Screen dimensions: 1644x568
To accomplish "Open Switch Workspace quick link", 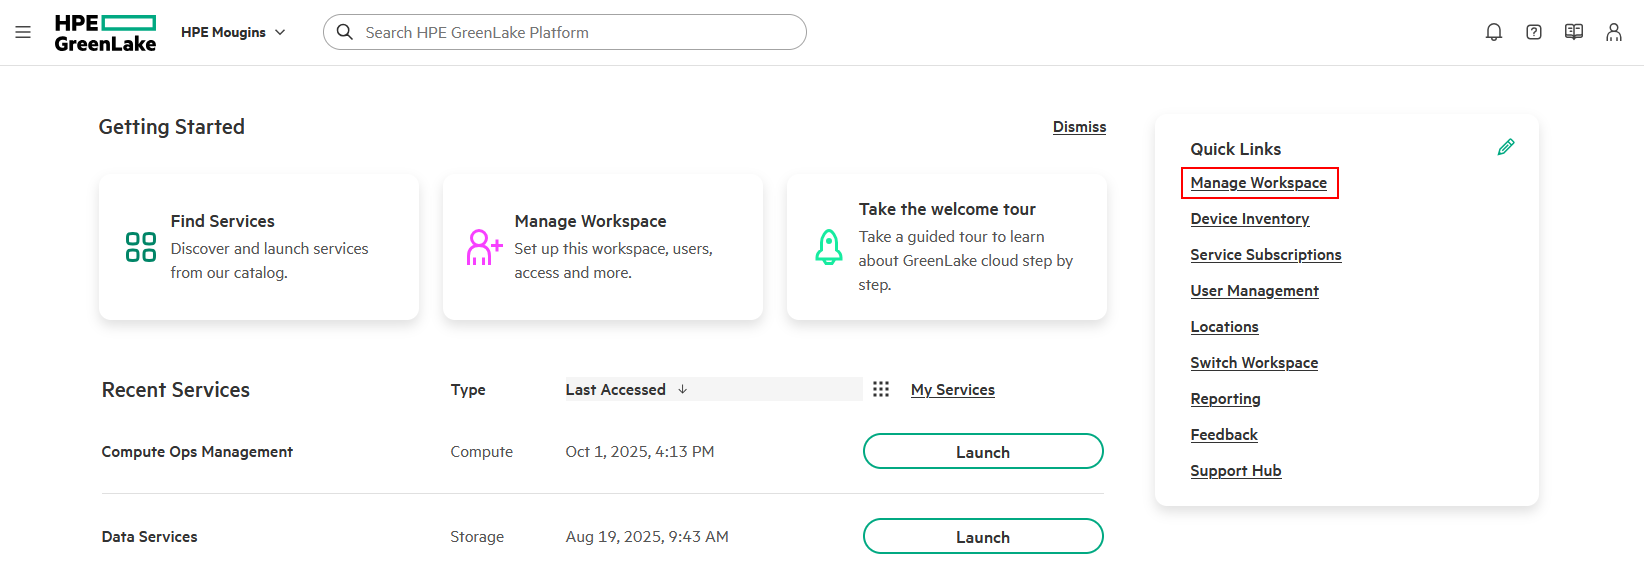I will click(1253, 363).
